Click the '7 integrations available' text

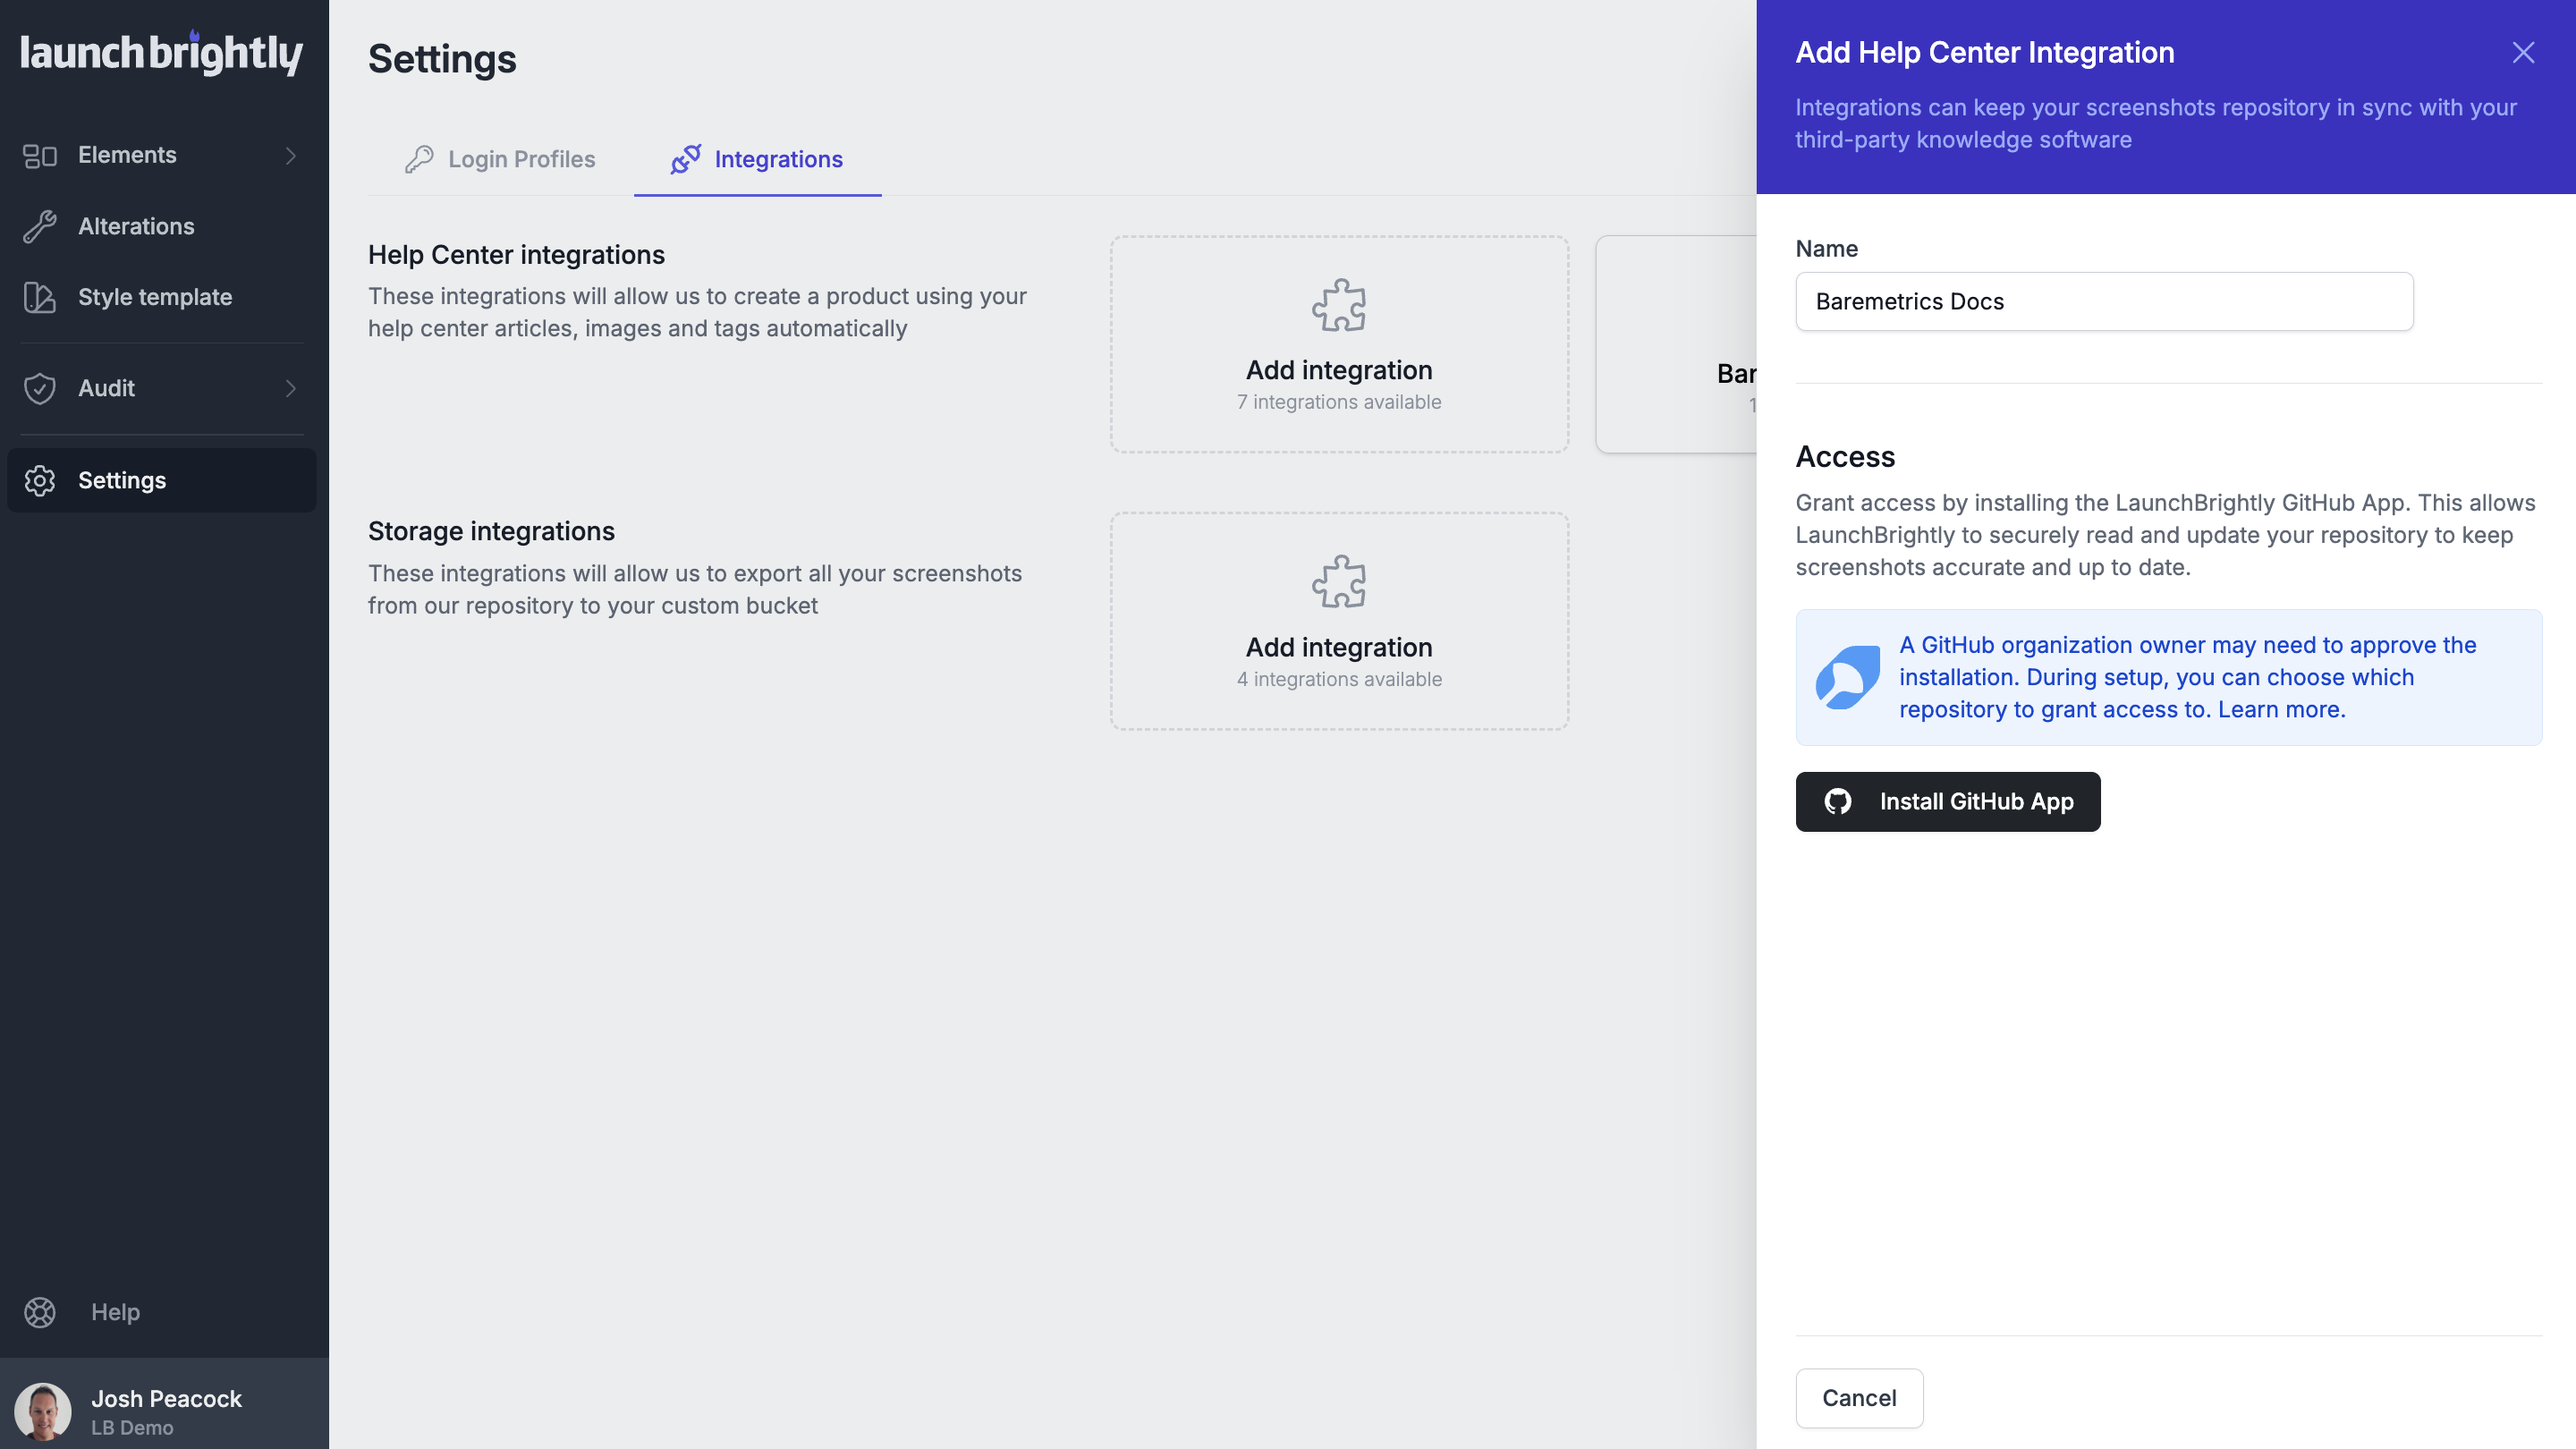click(x=1339, y=402)
